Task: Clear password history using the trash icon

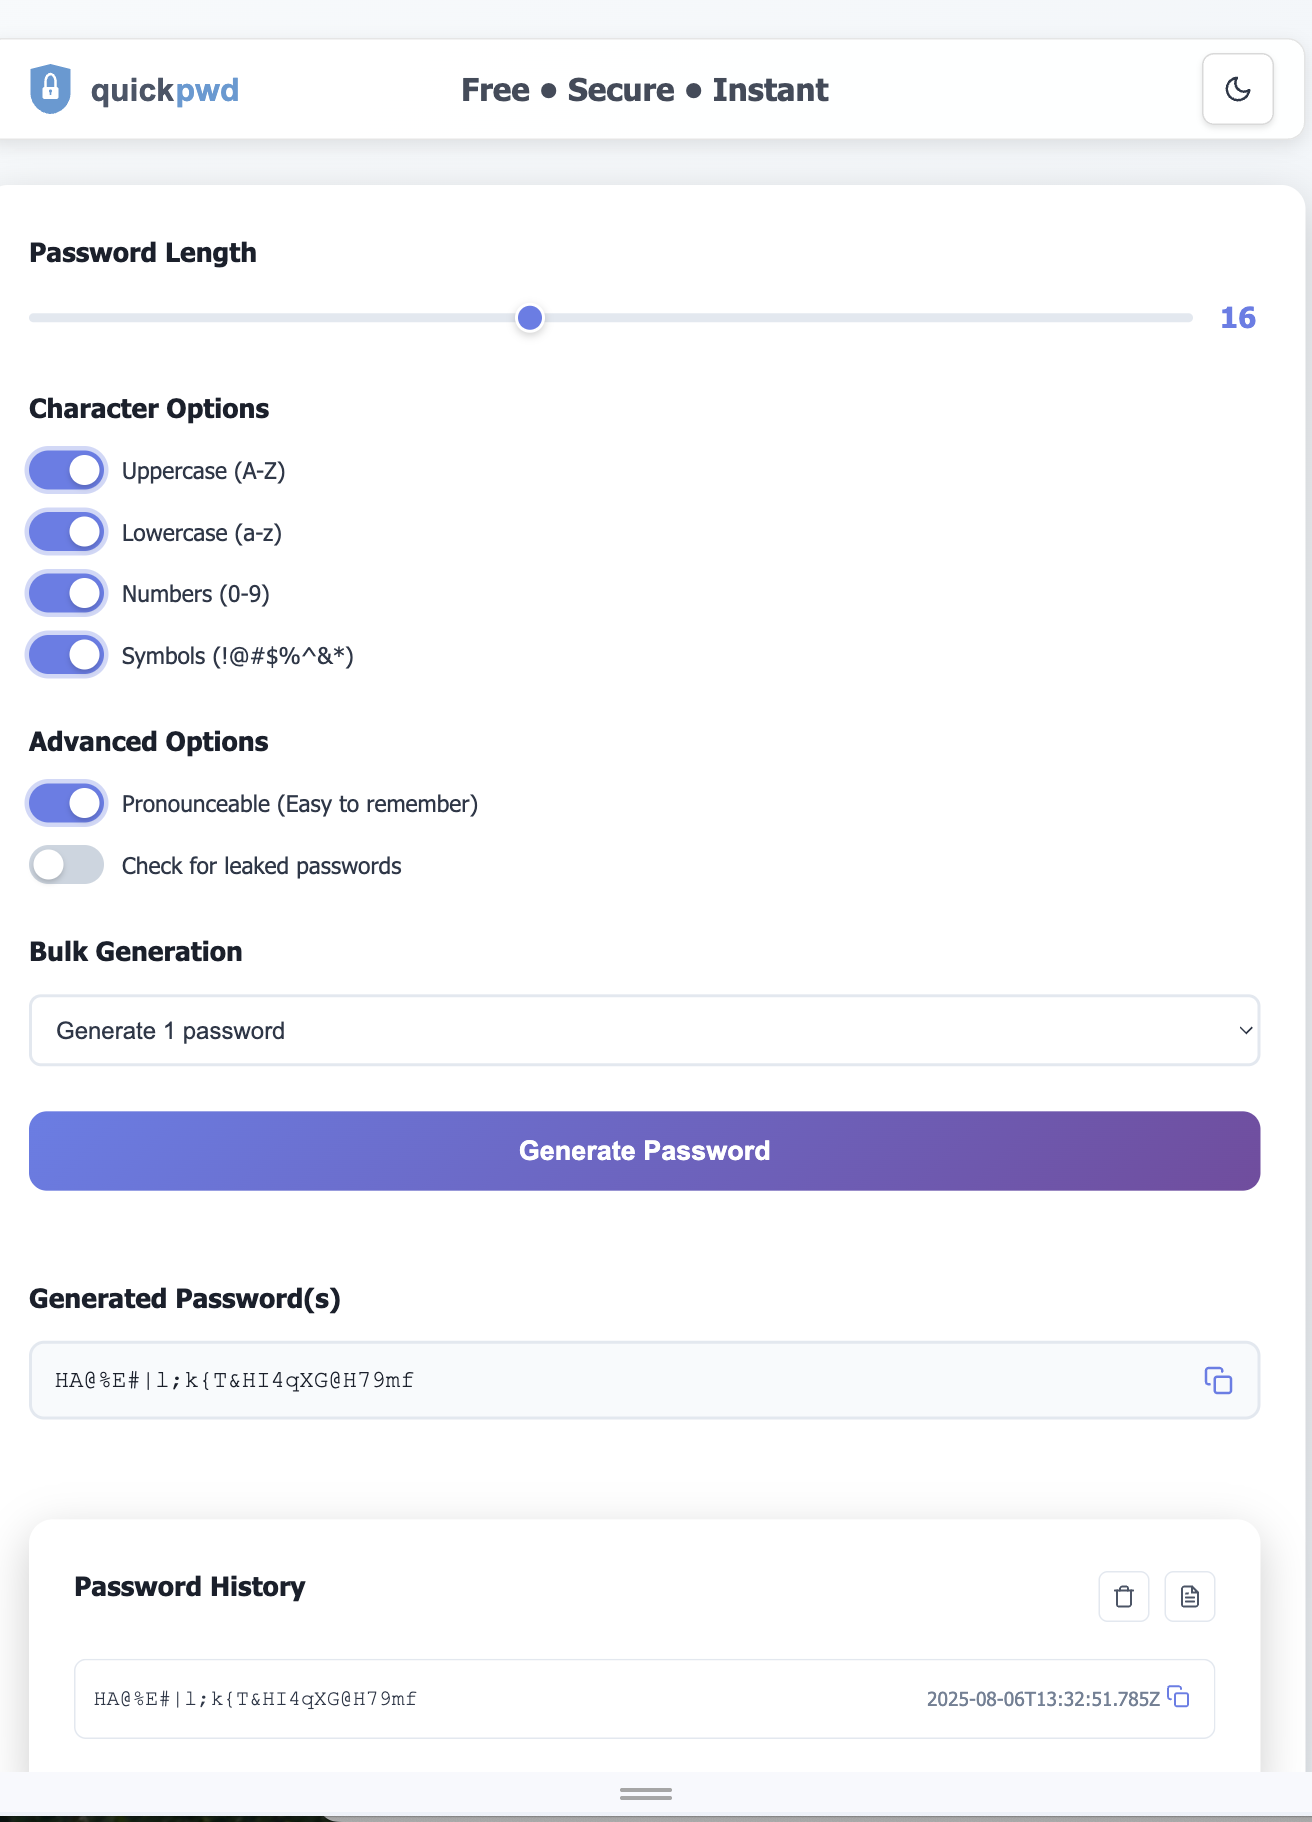Action: pyautogui.click(x=1124, y=1596)
